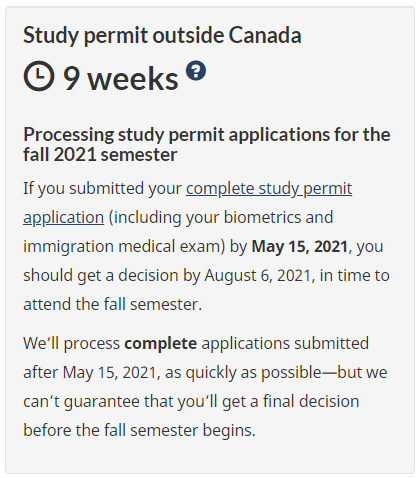
Task: Click the 'Study permit outside Canada' heading
Action: click(x=162, y=35)
